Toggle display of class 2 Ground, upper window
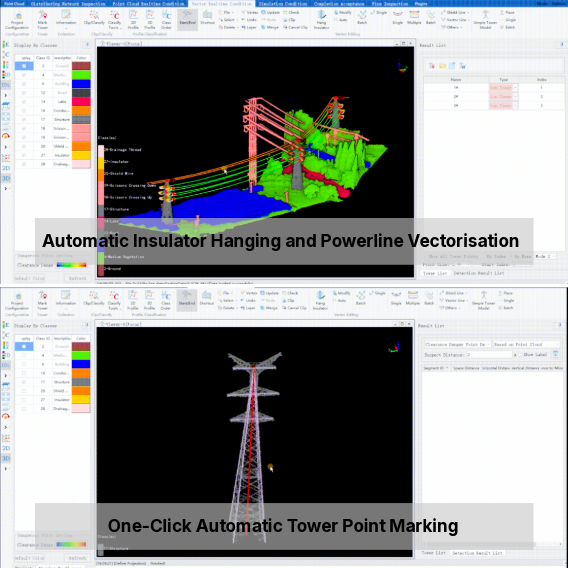The width and height of the screenshot is (568, 568). point(24,66)
